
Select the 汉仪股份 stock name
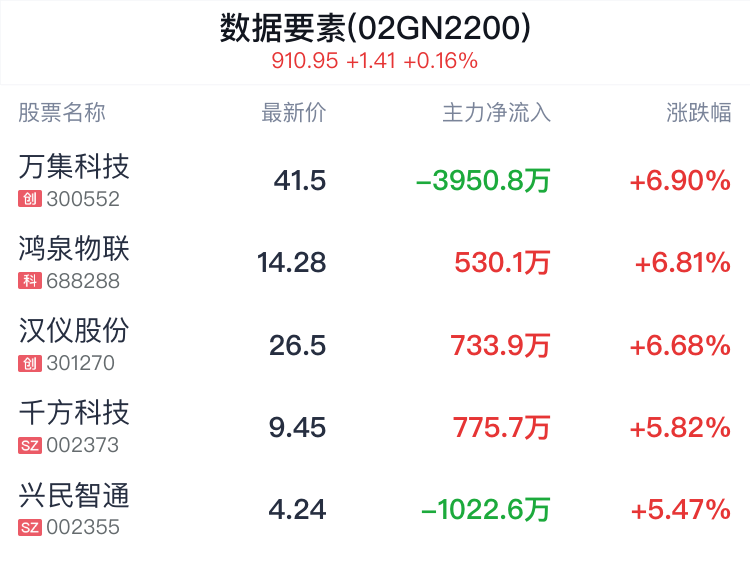point(74,331)
